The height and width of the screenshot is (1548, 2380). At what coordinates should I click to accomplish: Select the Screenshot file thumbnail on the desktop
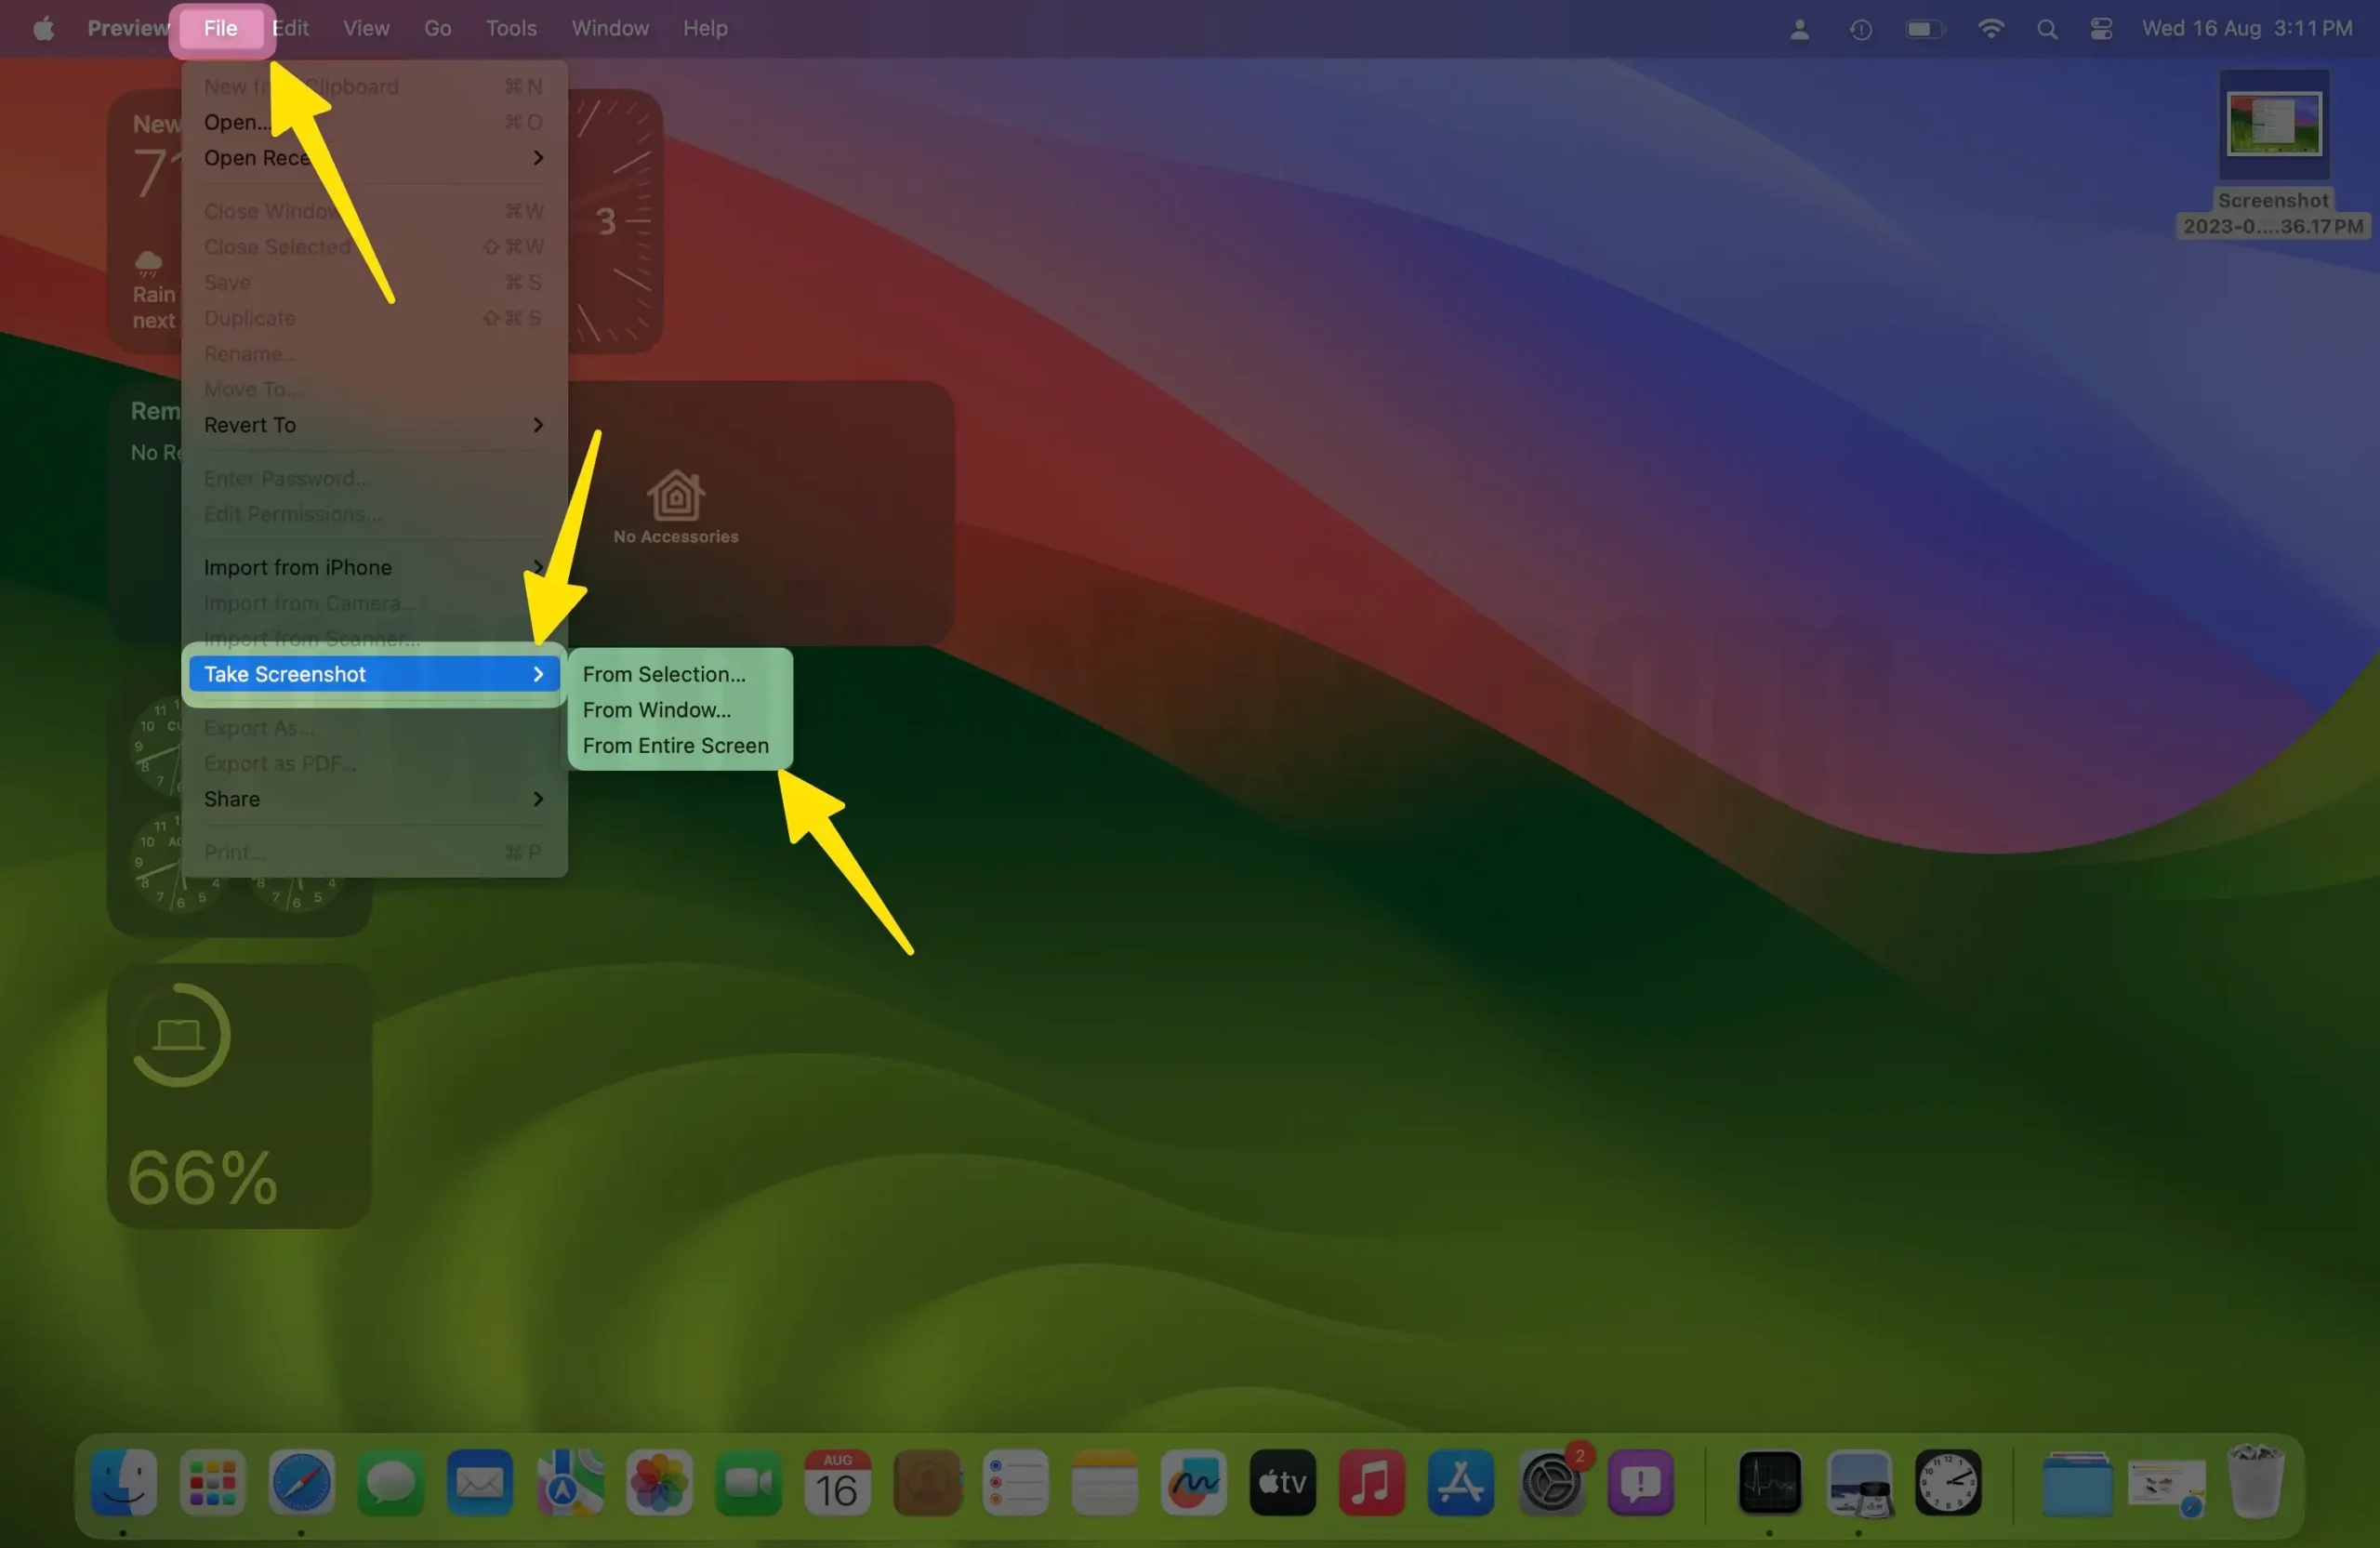point(2274,124)
